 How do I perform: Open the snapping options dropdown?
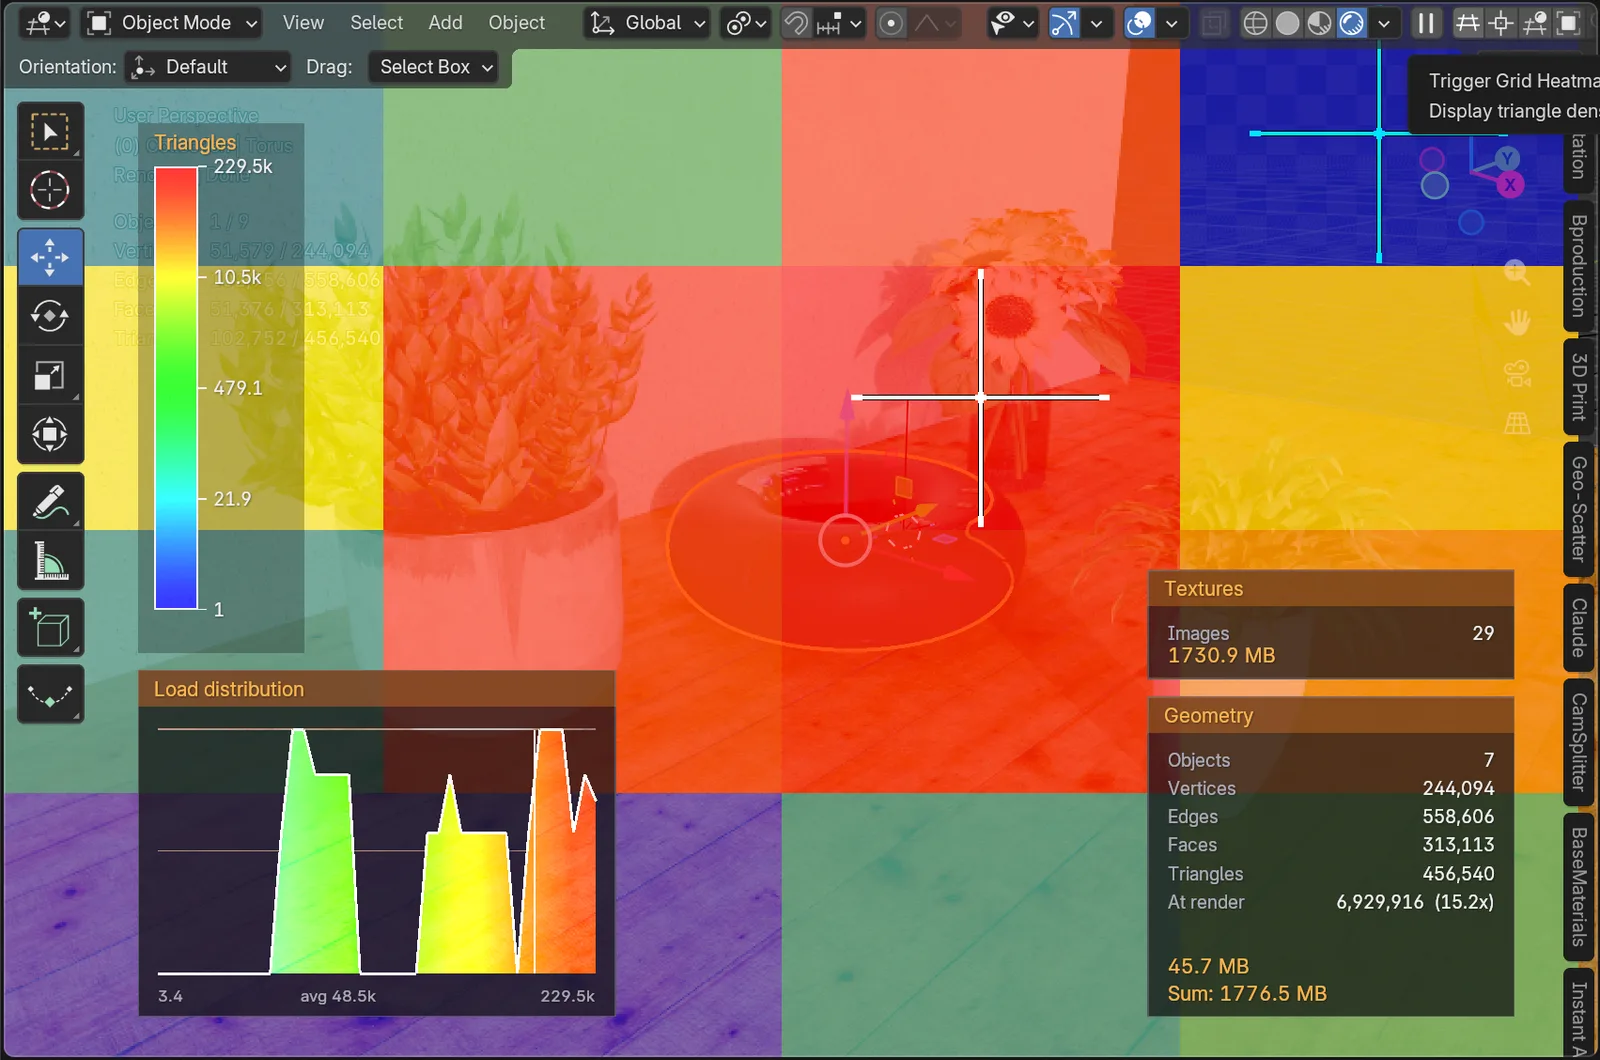[840, 23]
